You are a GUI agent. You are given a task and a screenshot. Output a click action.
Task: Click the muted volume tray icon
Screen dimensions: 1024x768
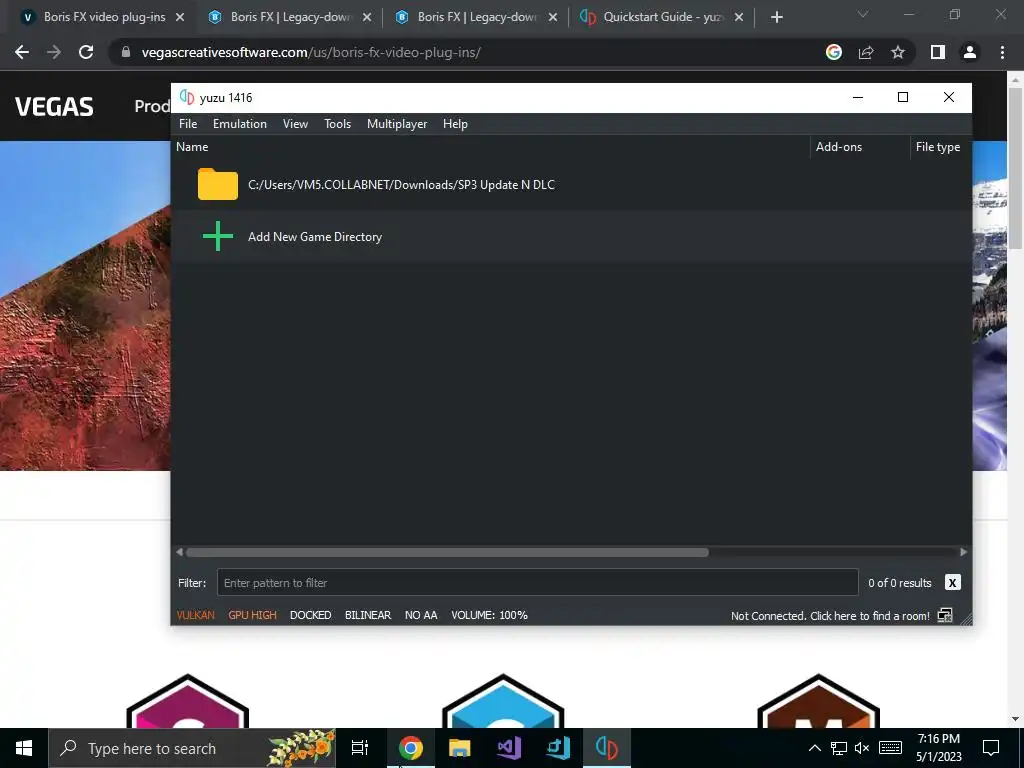tap(862, 748)
